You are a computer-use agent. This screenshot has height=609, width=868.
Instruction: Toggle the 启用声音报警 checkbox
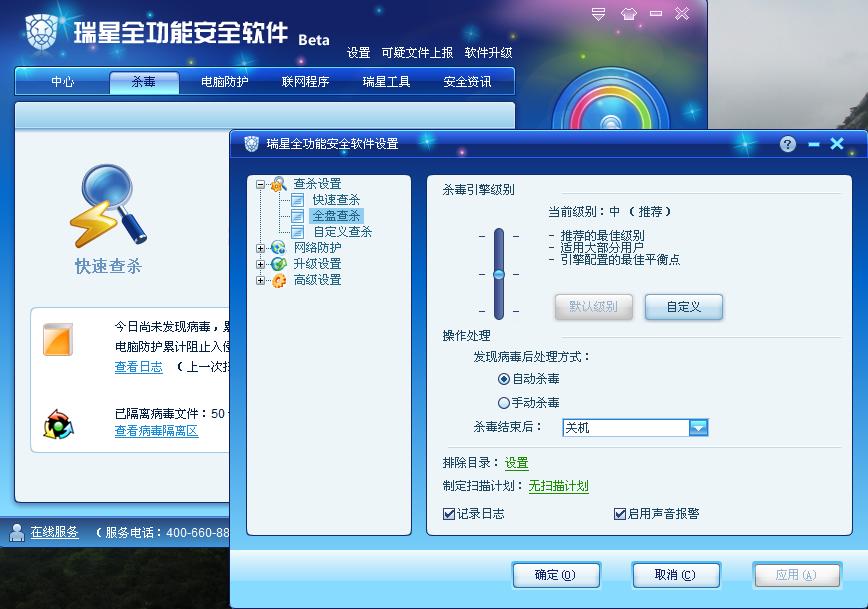620,514
